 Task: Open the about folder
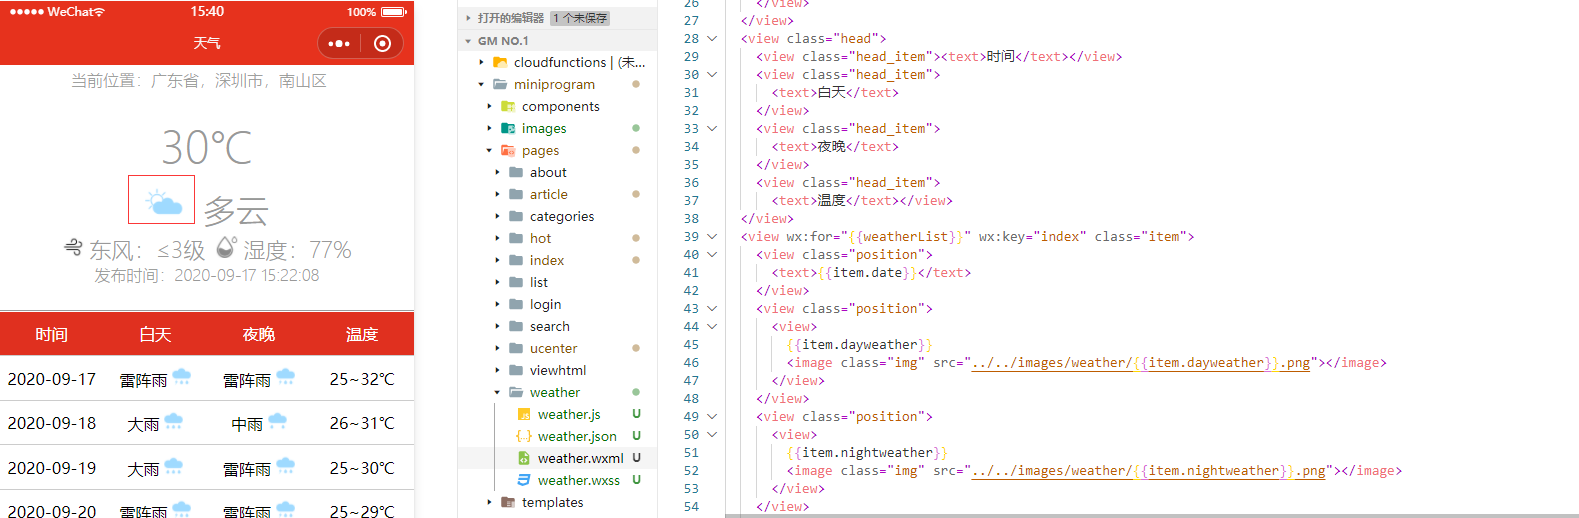click(548, 172)
